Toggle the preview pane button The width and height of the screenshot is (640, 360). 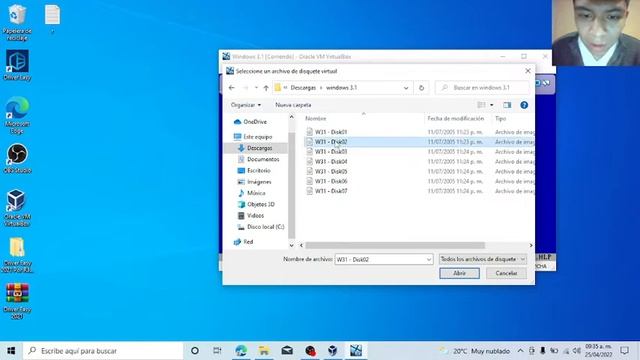507,105
